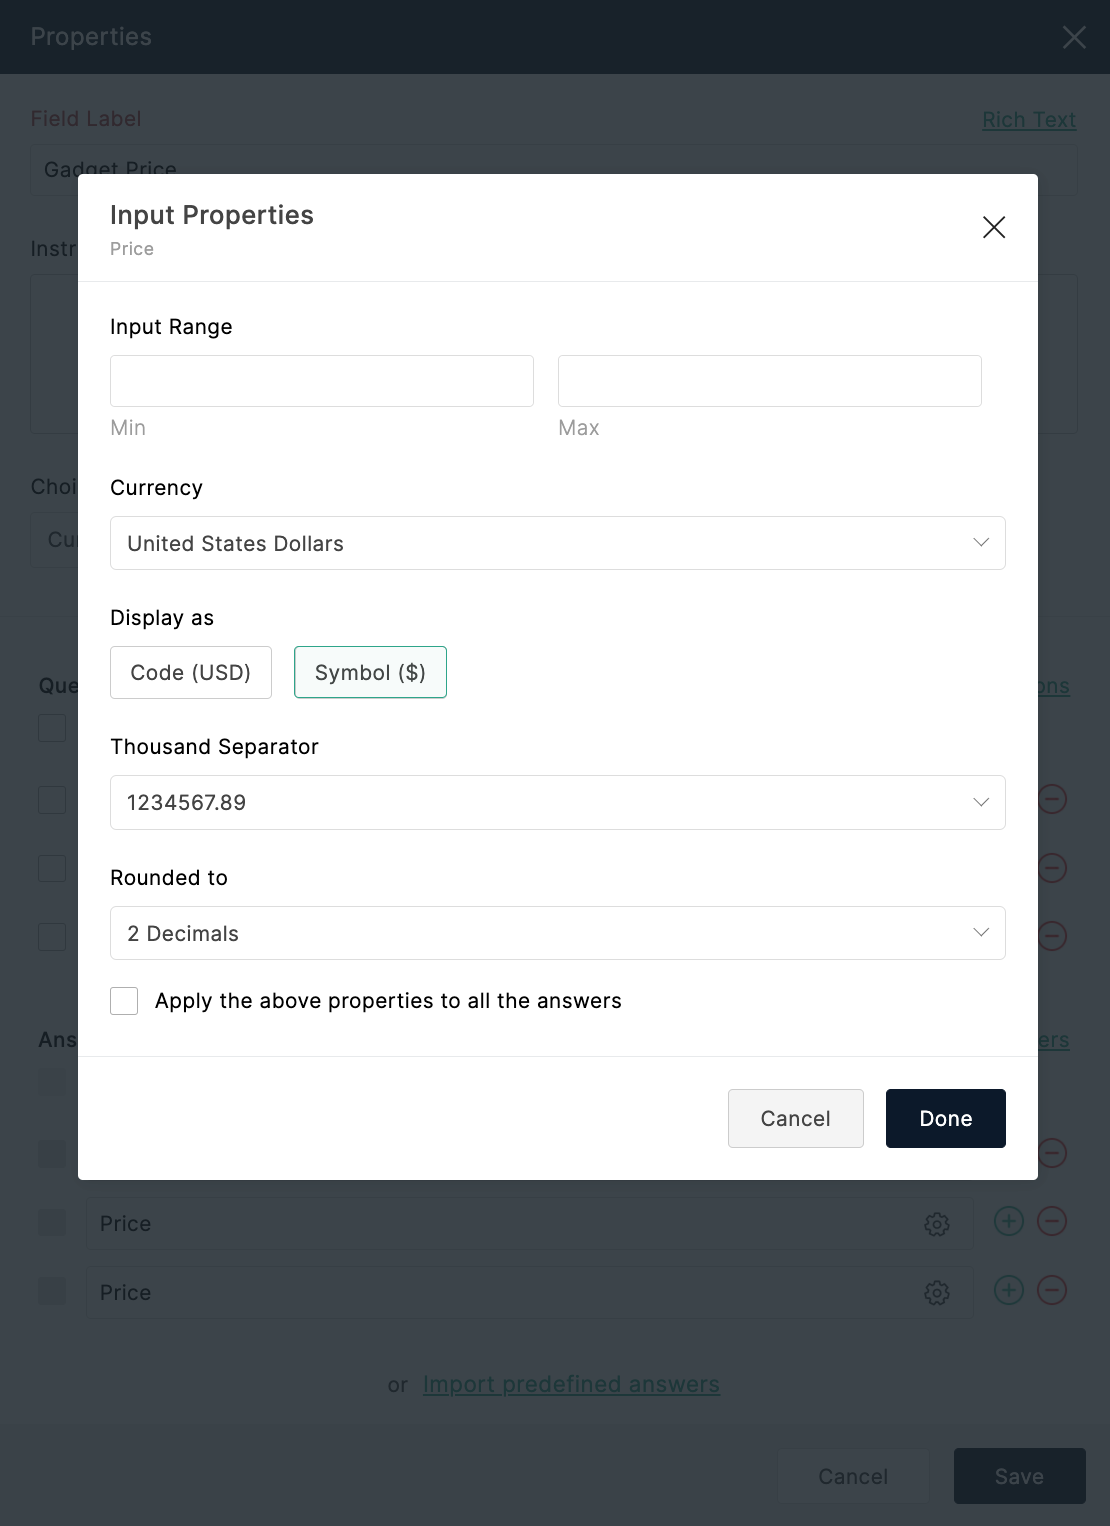The height and width of the screenshot is (1526, 1110).
Task: Open the Rounded to dropdown
Action: pos(557,933)
